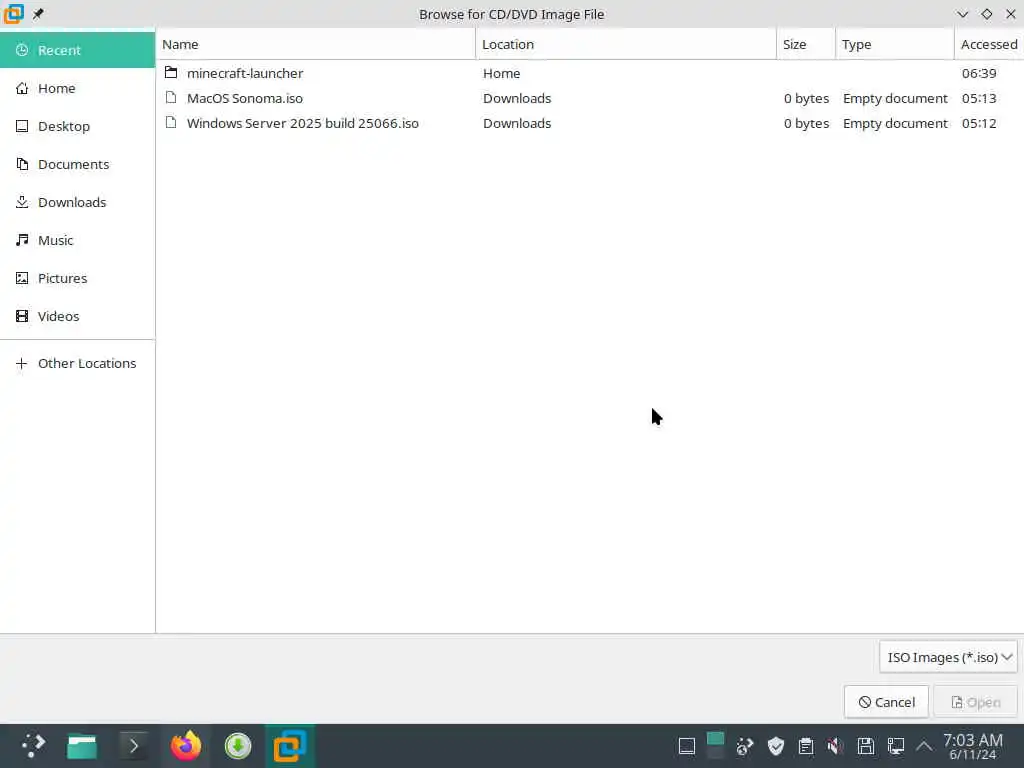The image size is (1024, 768).
Task: Click the Pictures sidebar icon
Action: tap(22, 278)
